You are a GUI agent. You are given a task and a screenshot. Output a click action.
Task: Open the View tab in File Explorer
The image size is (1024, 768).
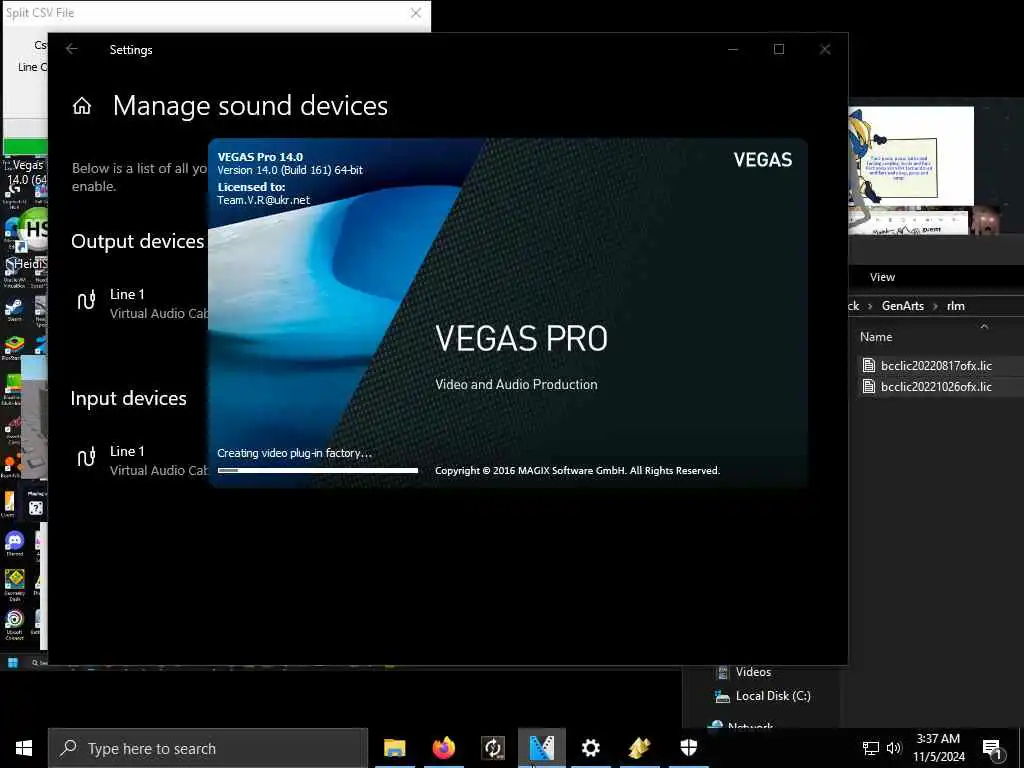click(882, 277)
